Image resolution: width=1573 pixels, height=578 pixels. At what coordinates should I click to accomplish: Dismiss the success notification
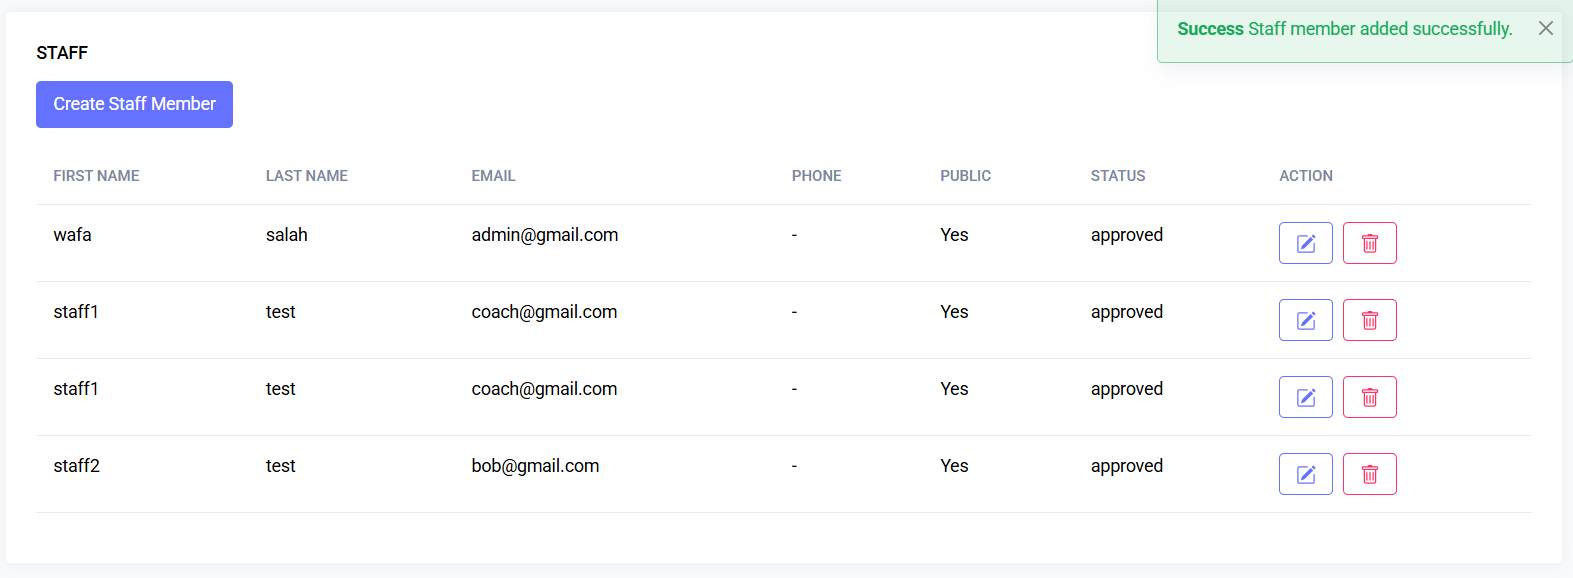[1545, 28]
